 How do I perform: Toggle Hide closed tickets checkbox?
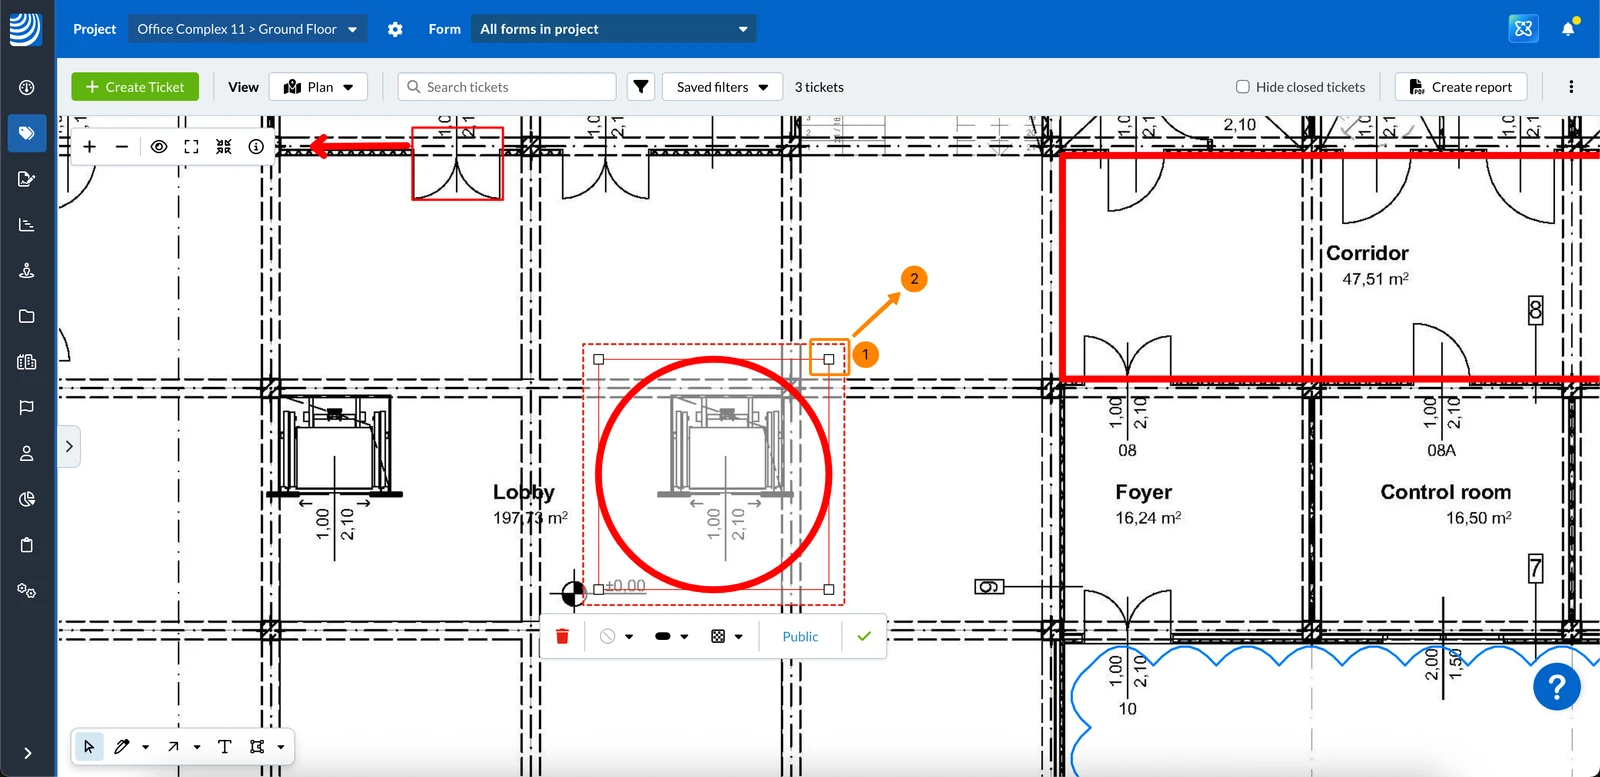click(x=1242, y=87)
